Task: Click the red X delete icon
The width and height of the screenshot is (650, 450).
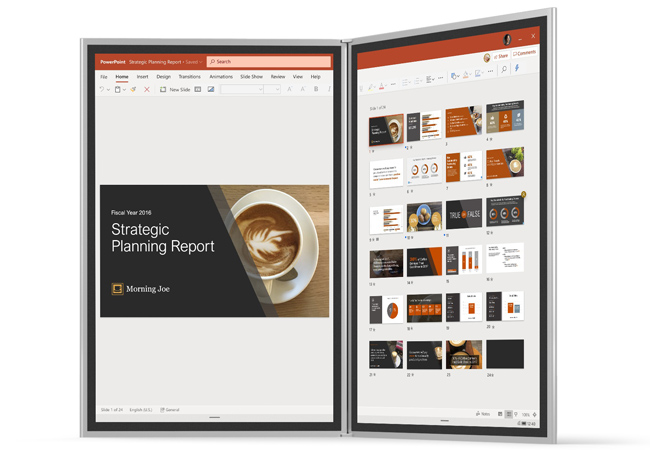Action: click(147, 90)
